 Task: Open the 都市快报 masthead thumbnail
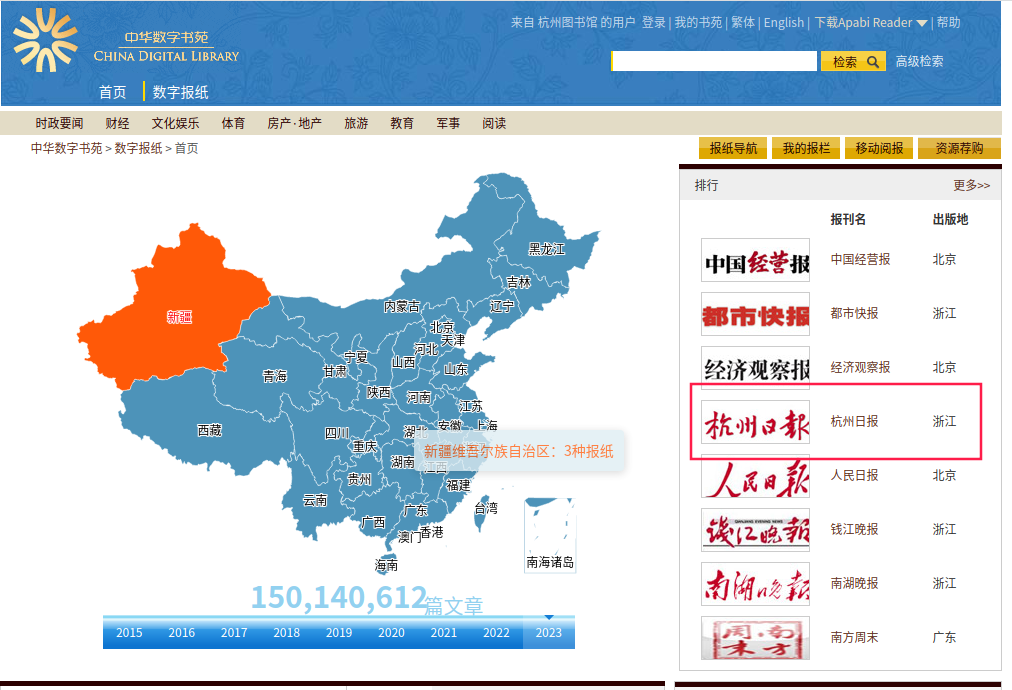click(x=755, y=314)
